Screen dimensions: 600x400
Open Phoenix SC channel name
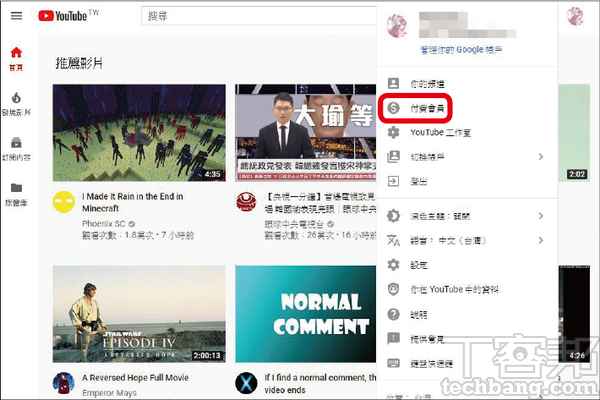(x=104, y=224)
